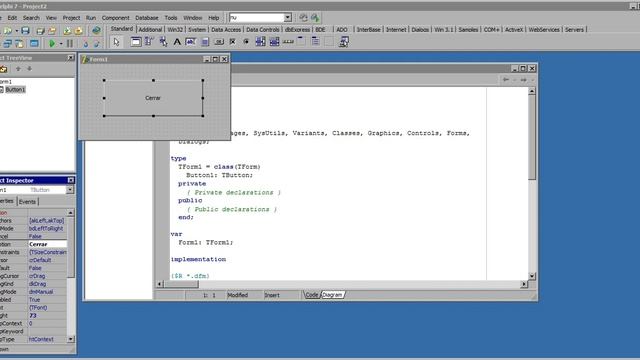Choose the Memo component icon
Screen dimensions: 640x360
tap(205, 42)
